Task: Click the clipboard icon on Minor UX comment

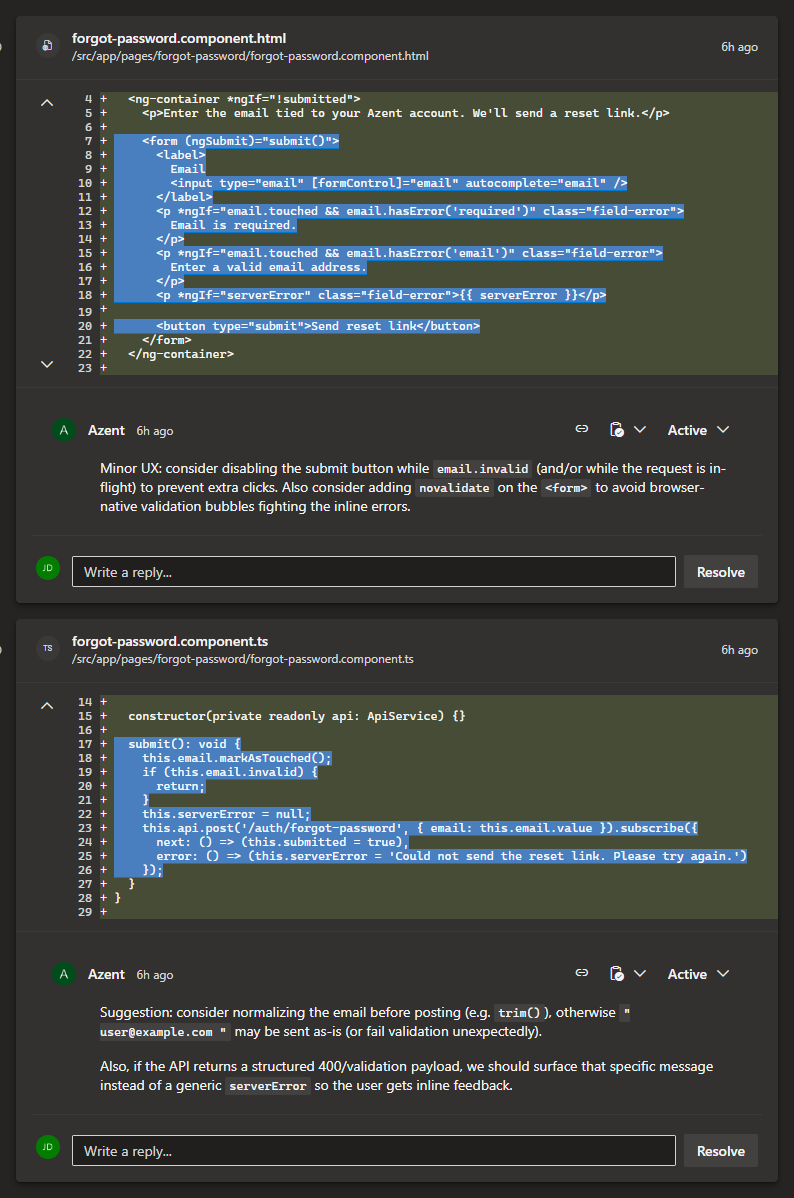Action: click(x=617, y=429)
